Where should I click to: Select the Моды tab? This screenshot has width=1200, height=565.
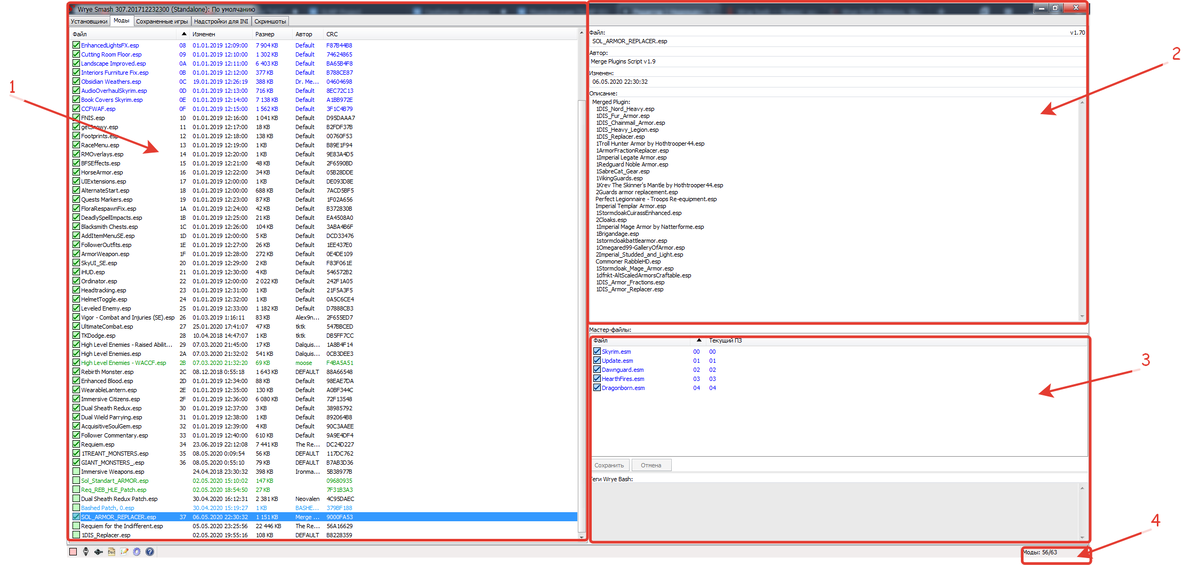click(121, 20)
